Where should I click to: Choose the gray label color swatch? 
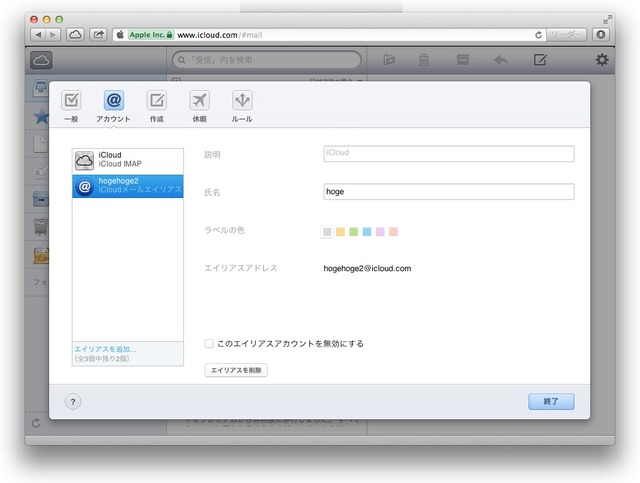tap(327, 232)
